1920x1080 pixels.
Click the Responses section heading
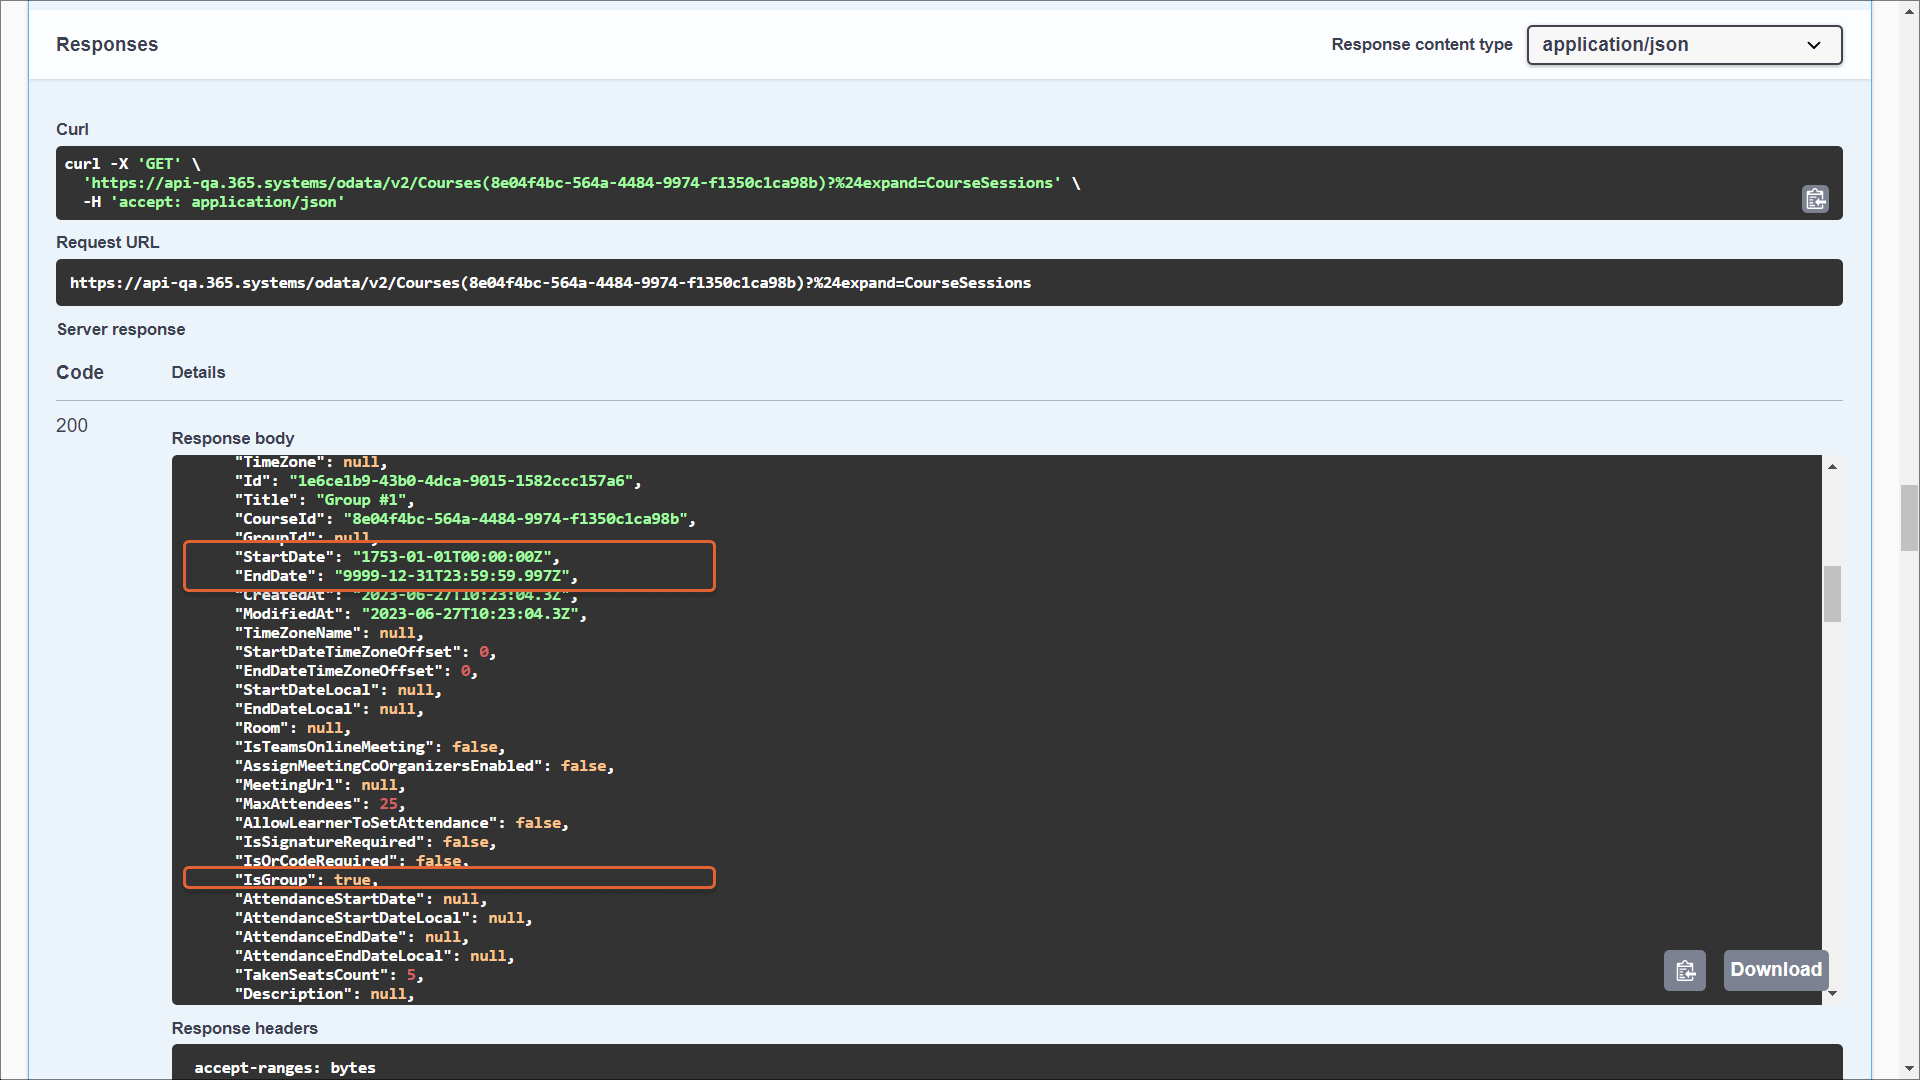(107, 45)
